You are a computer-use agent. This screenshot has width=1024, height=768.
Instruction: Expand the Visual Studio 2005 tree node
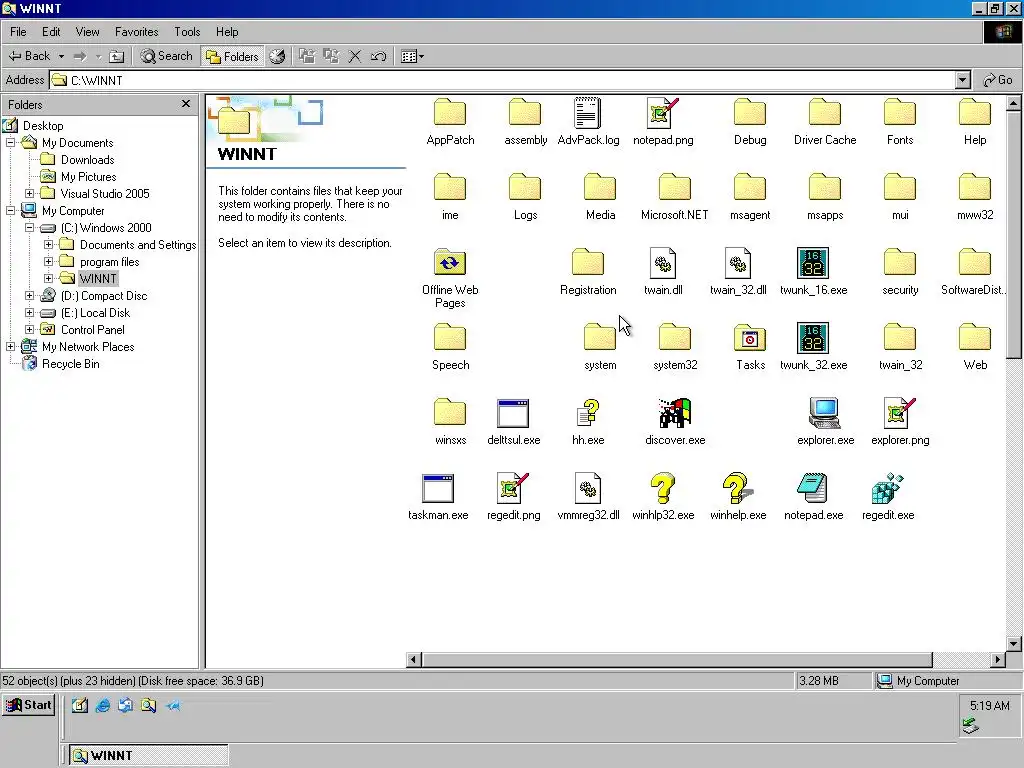[29, 193]
